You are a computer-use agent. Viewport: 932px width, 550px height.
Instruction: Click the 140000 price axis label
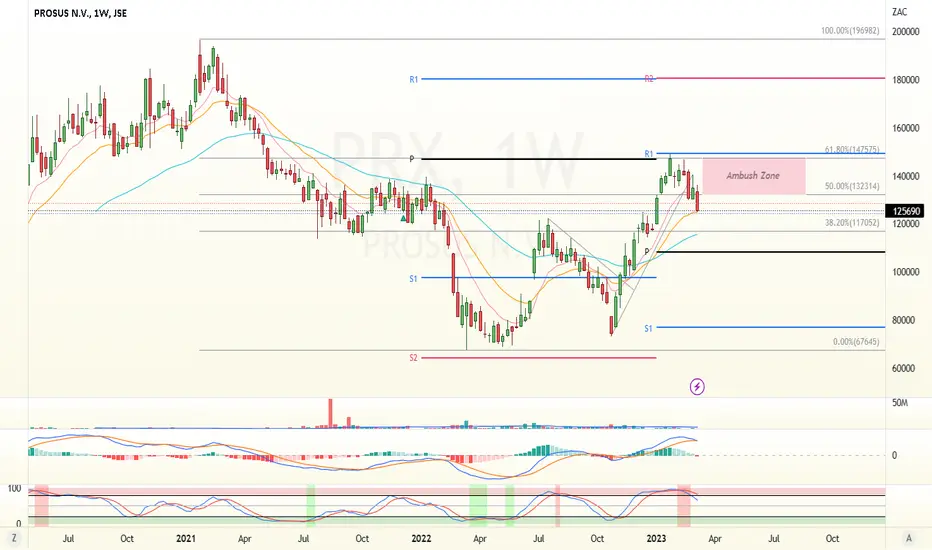905,176
